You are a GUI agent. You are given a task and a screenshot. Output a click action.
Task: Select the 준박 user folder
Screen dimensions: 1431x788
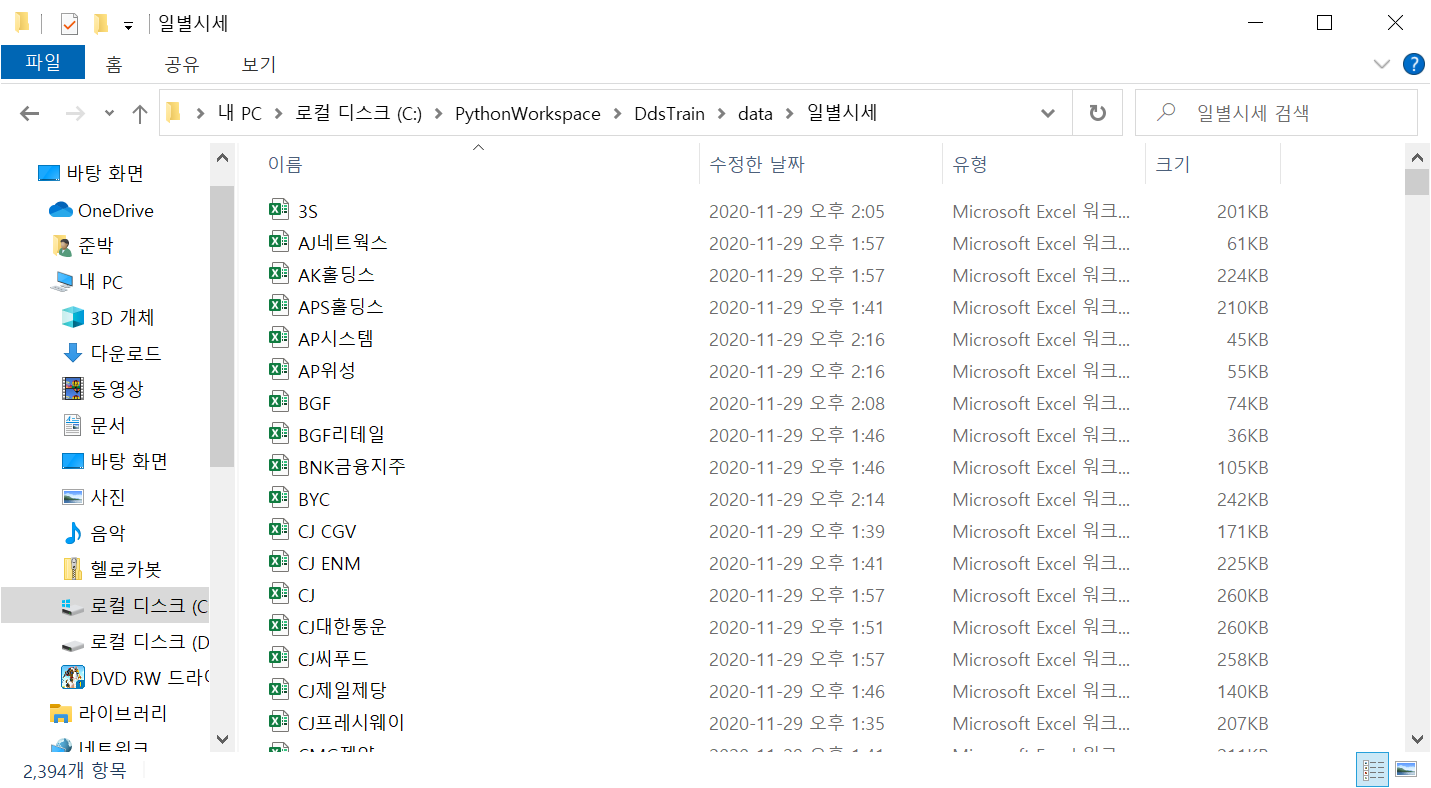coord(96,246)
